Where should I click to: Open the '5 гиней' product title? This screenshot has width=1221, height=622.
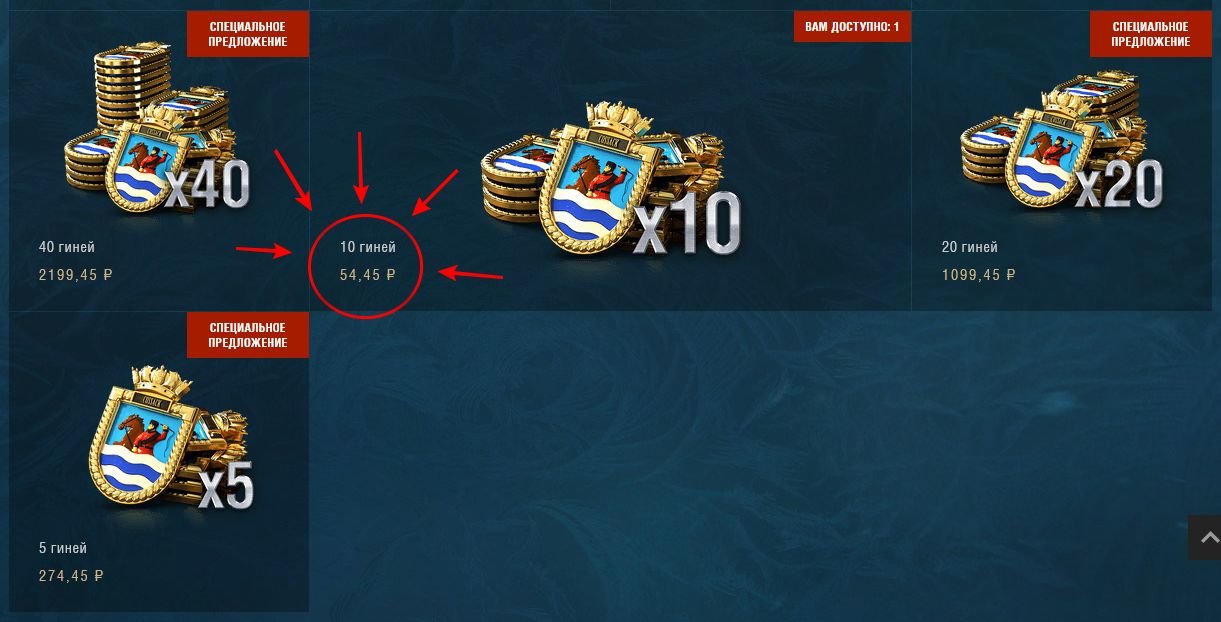click(x=62, y=548)
